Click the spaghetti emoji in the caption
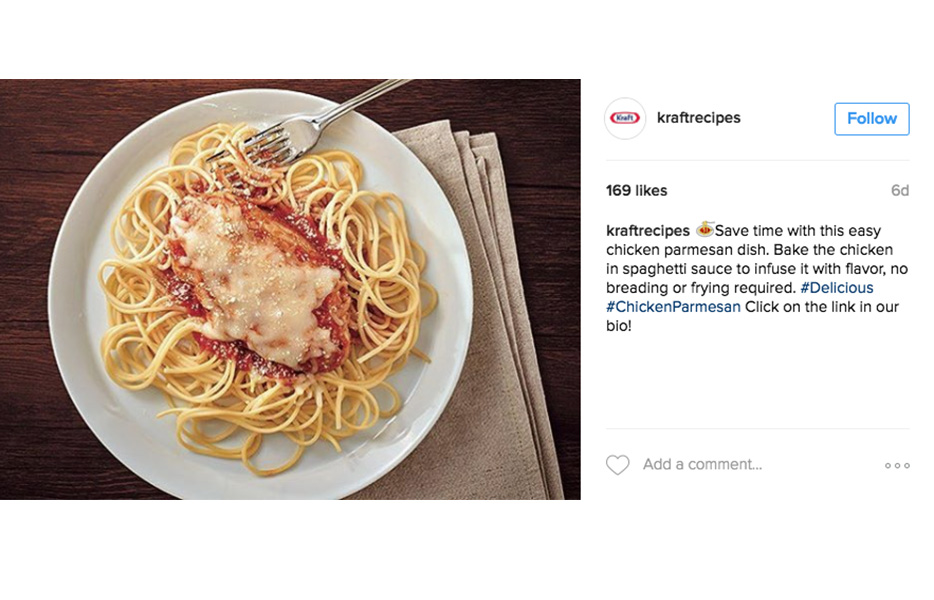 [705, 229]
